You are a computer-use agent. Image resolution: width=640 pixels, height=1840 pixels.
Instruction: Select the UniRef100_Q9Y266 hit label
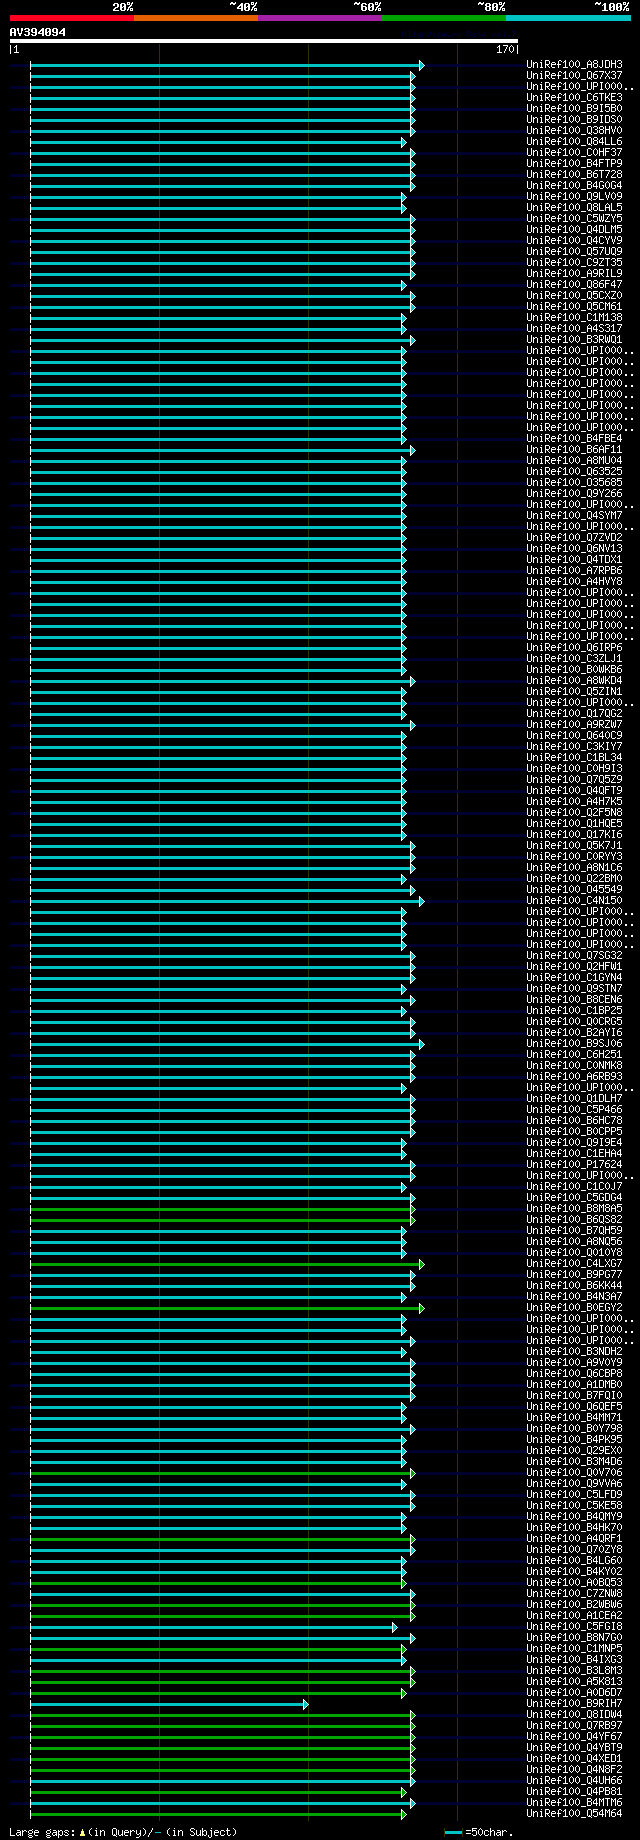574,494
